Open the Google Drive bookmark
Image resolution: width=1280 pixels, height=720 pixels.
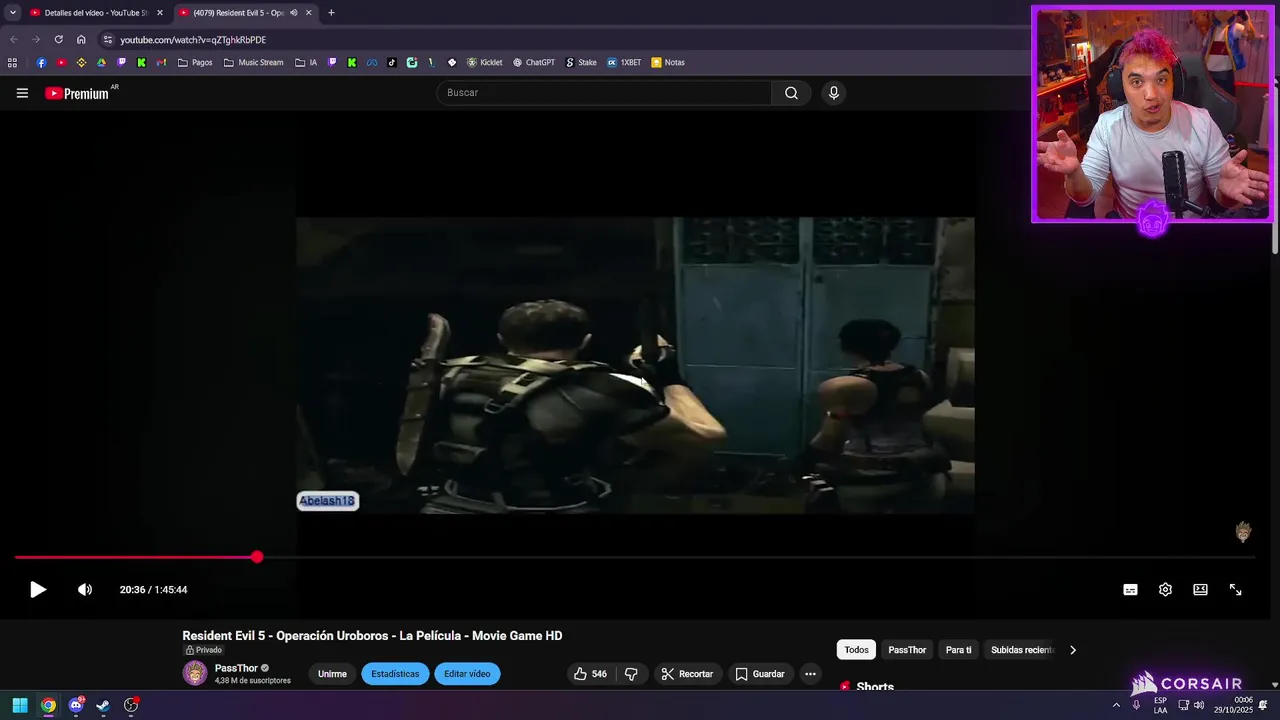coord(101,62)
